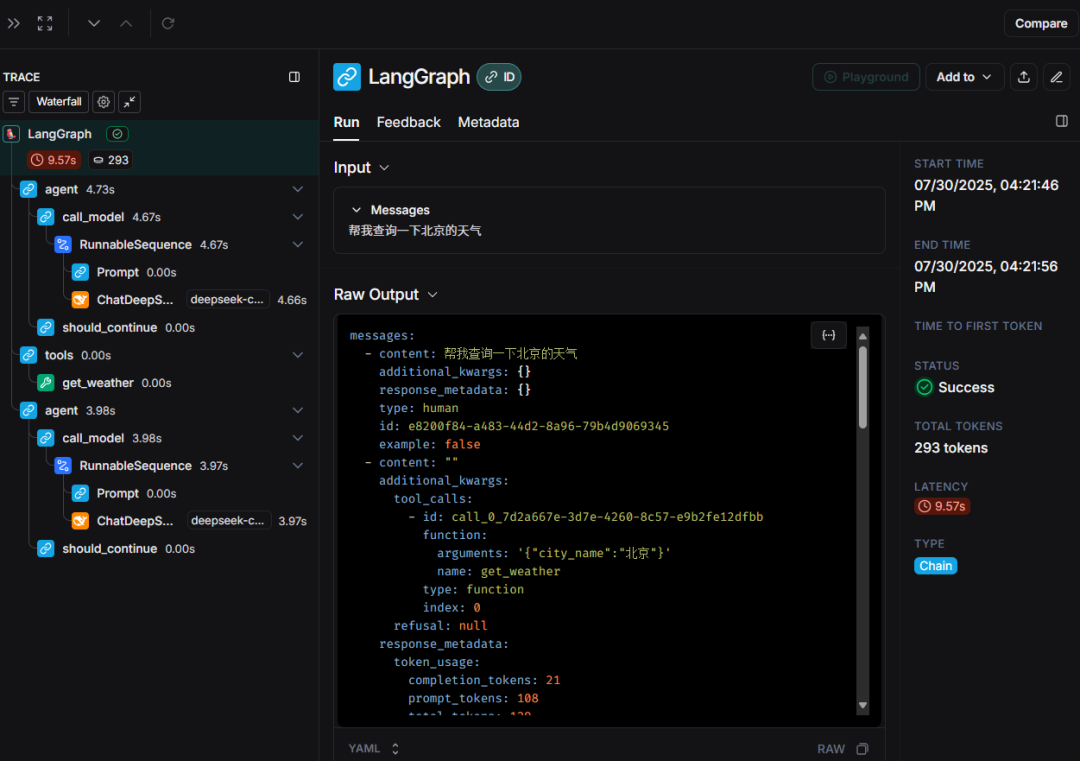Collapse the Messages section under Input
Screen dimensions: 1080x761
pyautogui.click(x=356, y=210)
